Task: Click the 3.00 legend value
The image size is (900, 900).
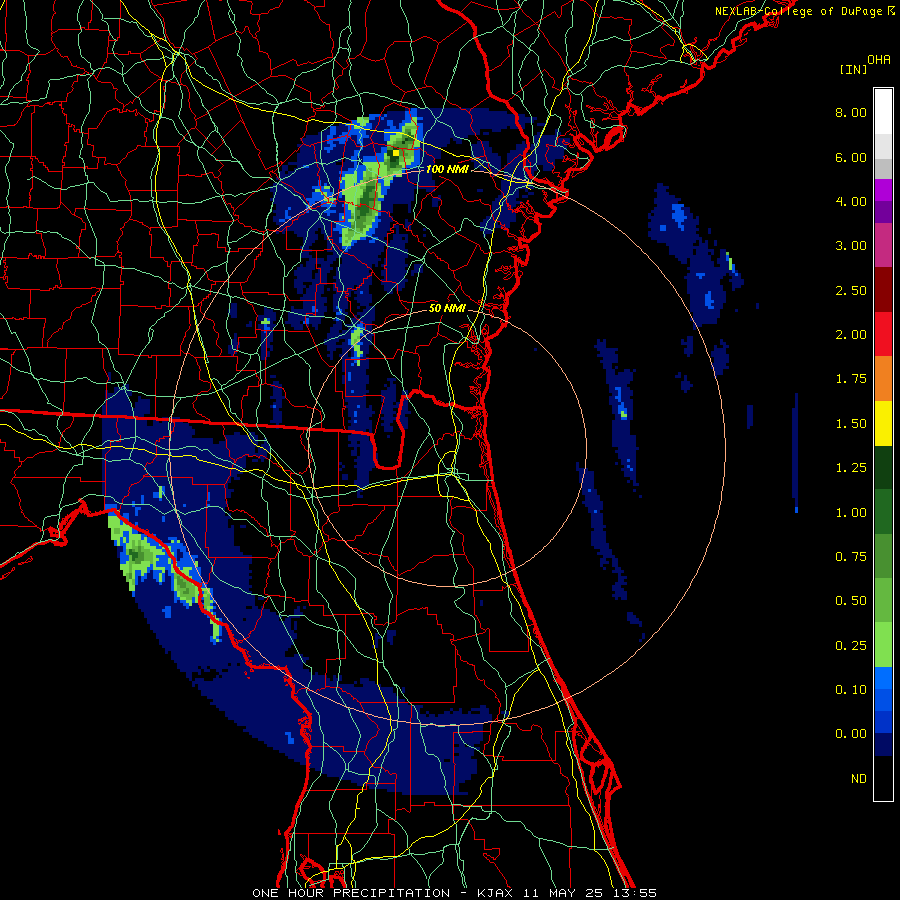Action: coord(851,246)
